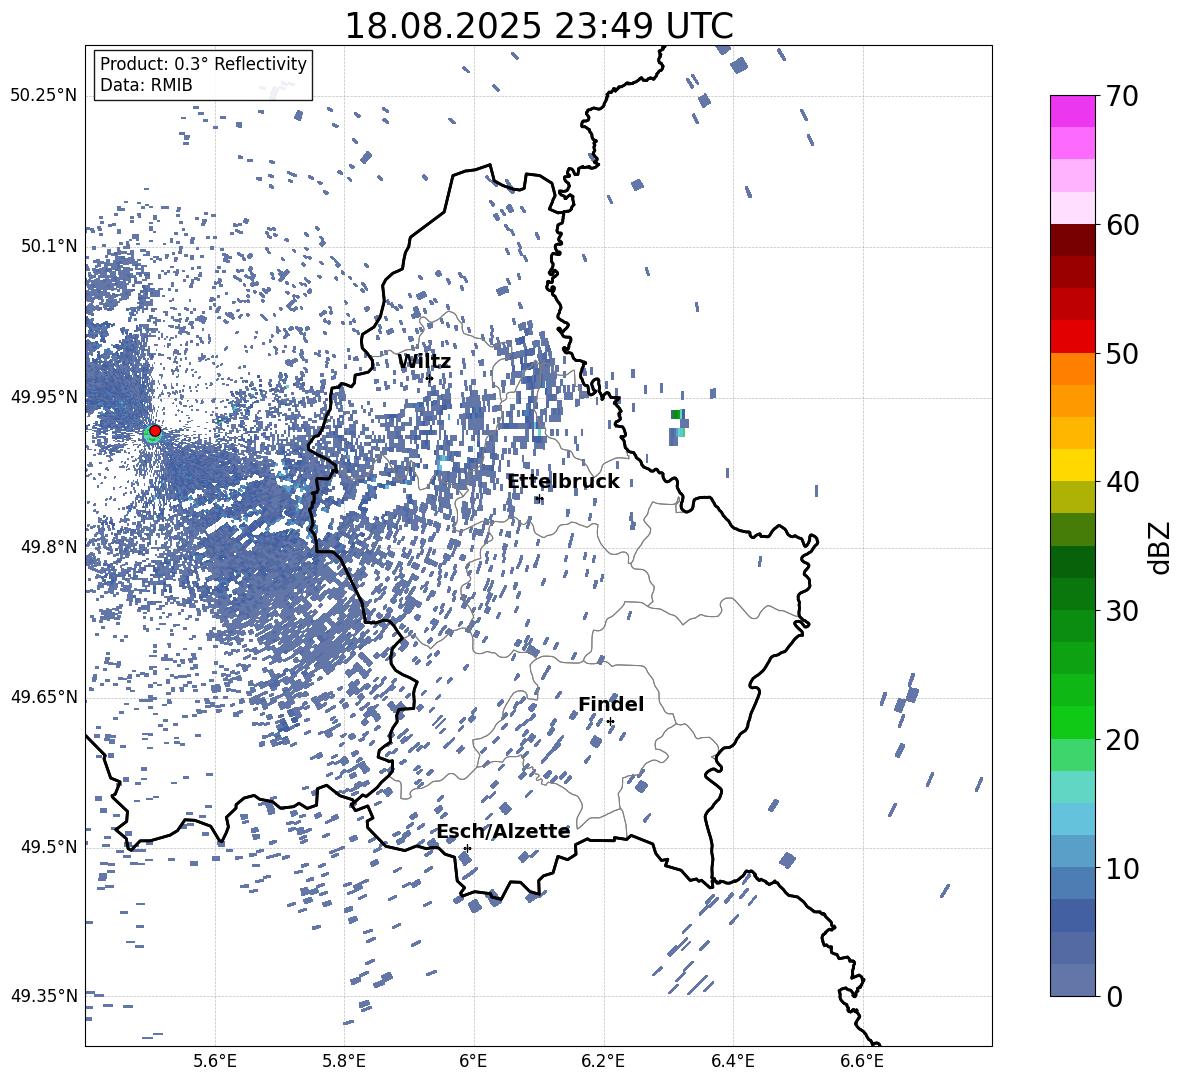Click the 'Data: RMIB' text
Screen dimensions: 1184x1081
(x=146, y=85)
